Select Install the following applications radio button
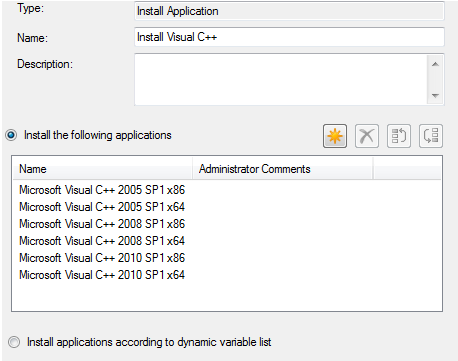This screenshot has height=361, width=458. pos(11,135)
